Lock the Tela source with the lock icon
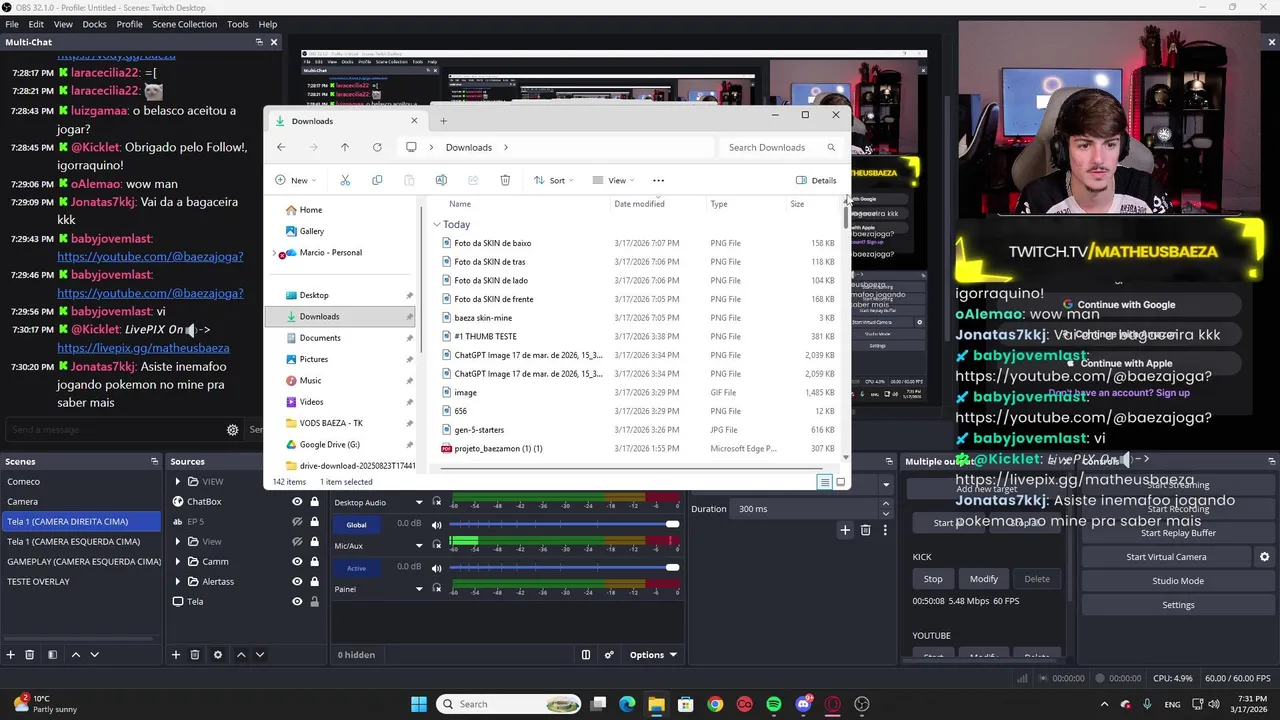 [x=314, y=602]
